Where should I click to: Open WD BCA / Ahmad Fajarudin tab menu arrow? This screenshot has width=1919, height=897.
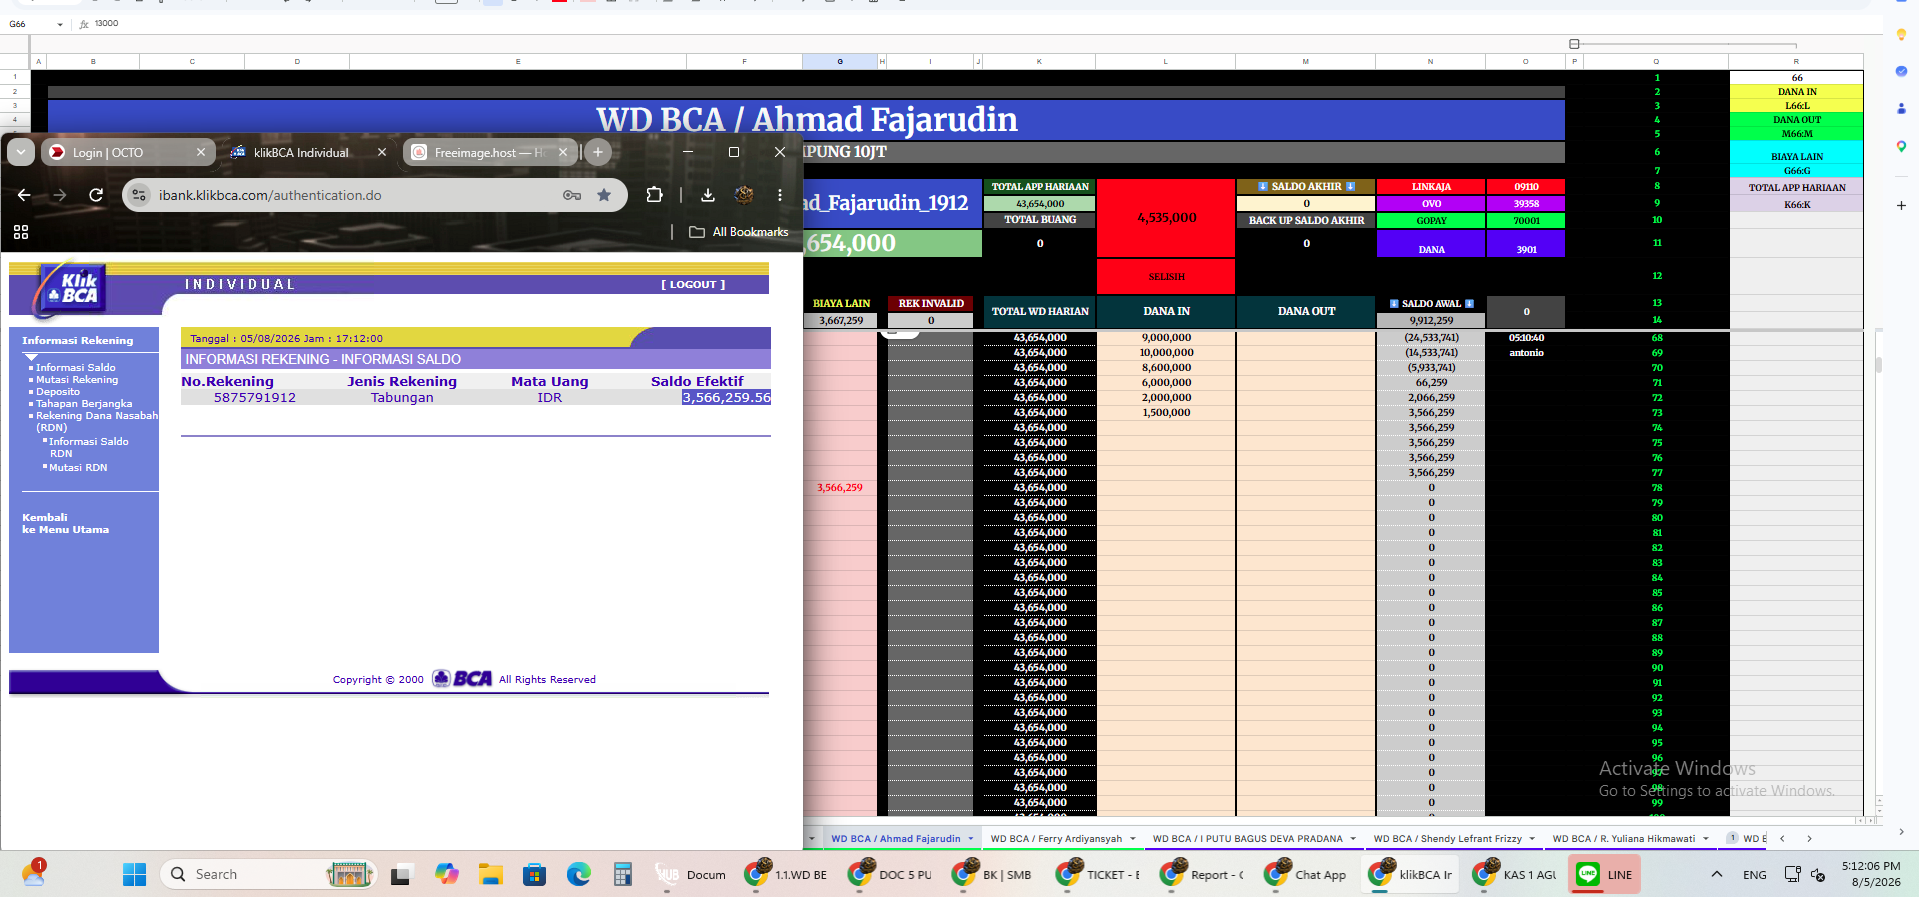click(970, 839)
